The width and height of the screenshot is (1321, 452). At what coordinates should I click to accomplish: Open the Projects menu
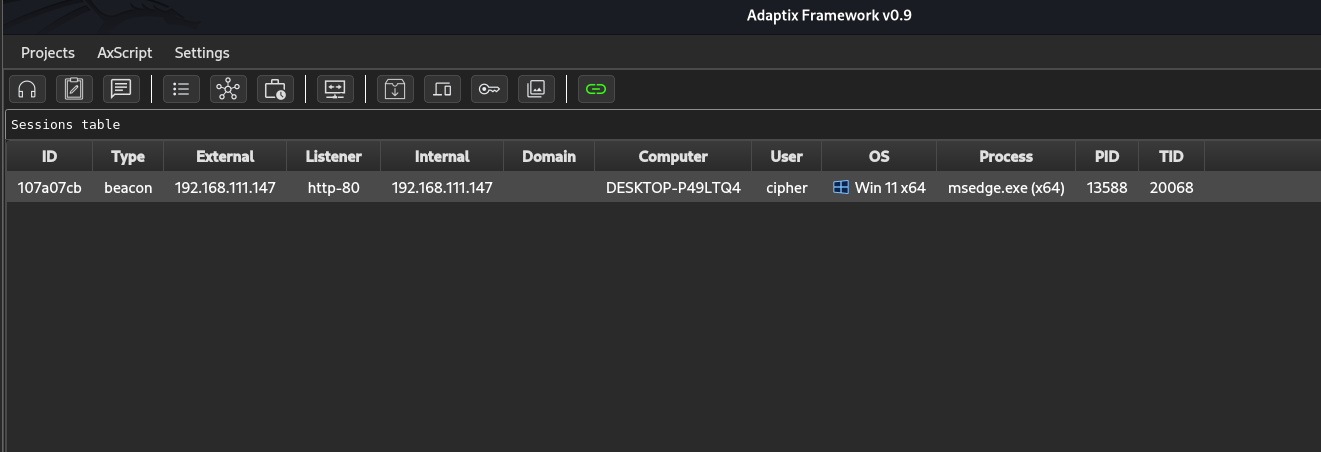[48, 53]
